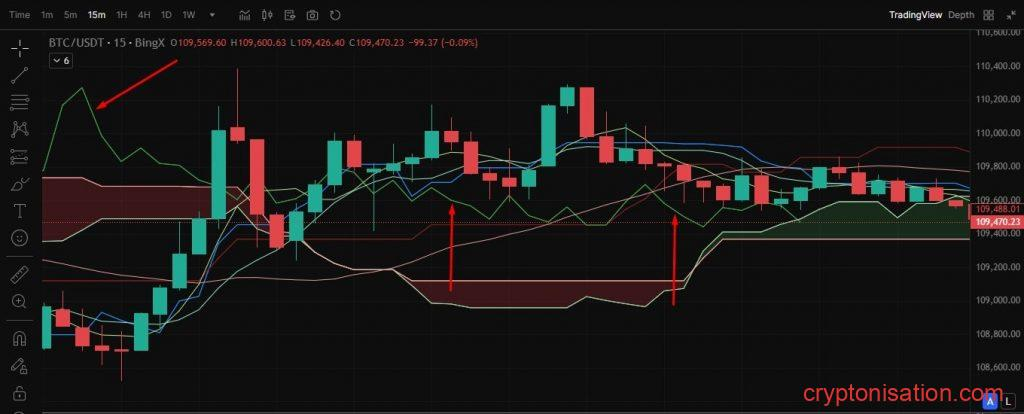Collapse the indicator legend showing 6
Image resolution: width=1024 pixels, height=414 pixels.
tap(60, 61)
